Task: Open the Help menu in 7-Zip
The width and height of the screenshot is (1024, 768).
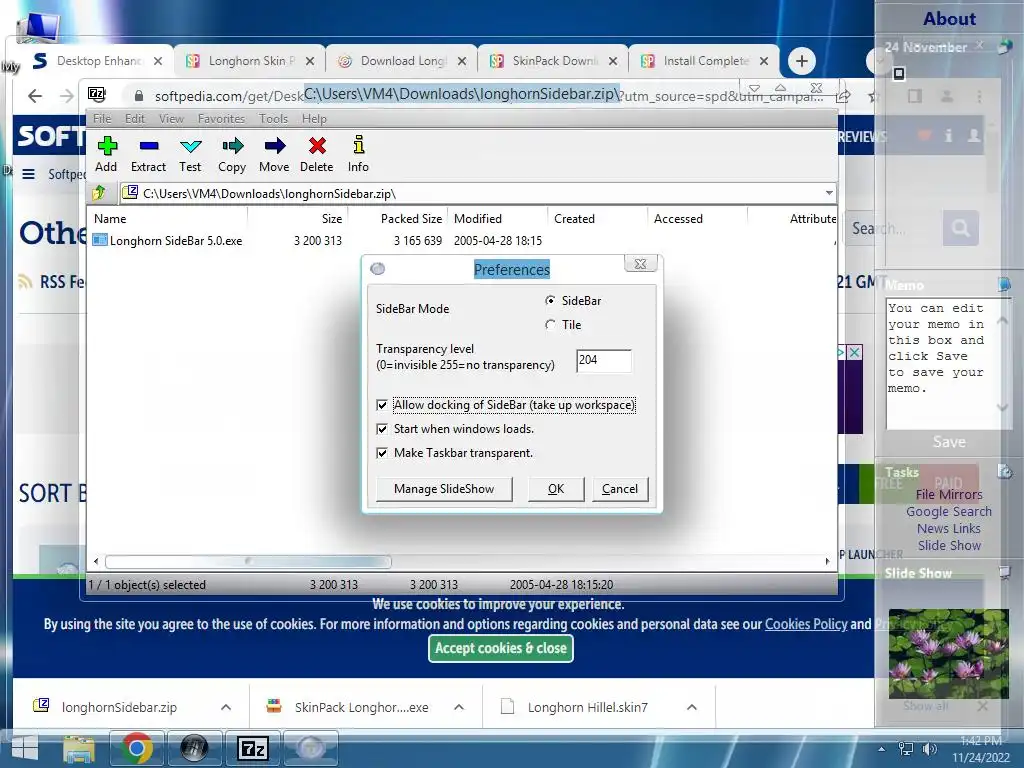Action: click(314, 119)
